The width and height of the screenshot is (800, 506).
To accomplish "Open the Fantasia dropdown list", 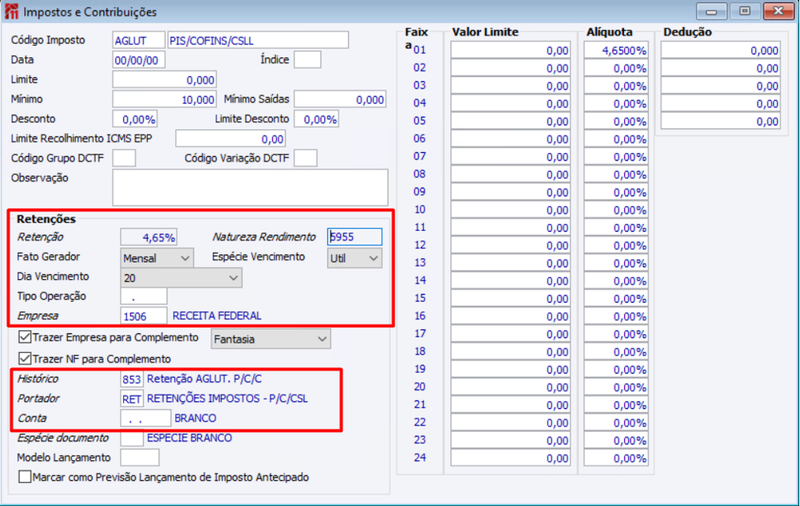I will [270, 339].
